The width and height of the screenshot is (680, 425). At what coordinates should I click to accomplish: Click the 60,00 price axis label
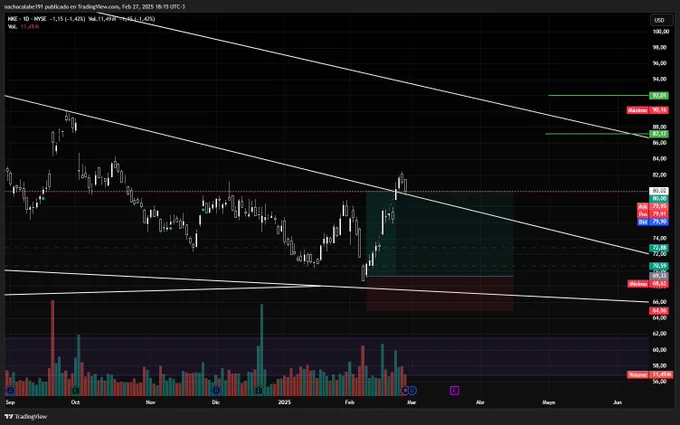(x=660, y=350)
